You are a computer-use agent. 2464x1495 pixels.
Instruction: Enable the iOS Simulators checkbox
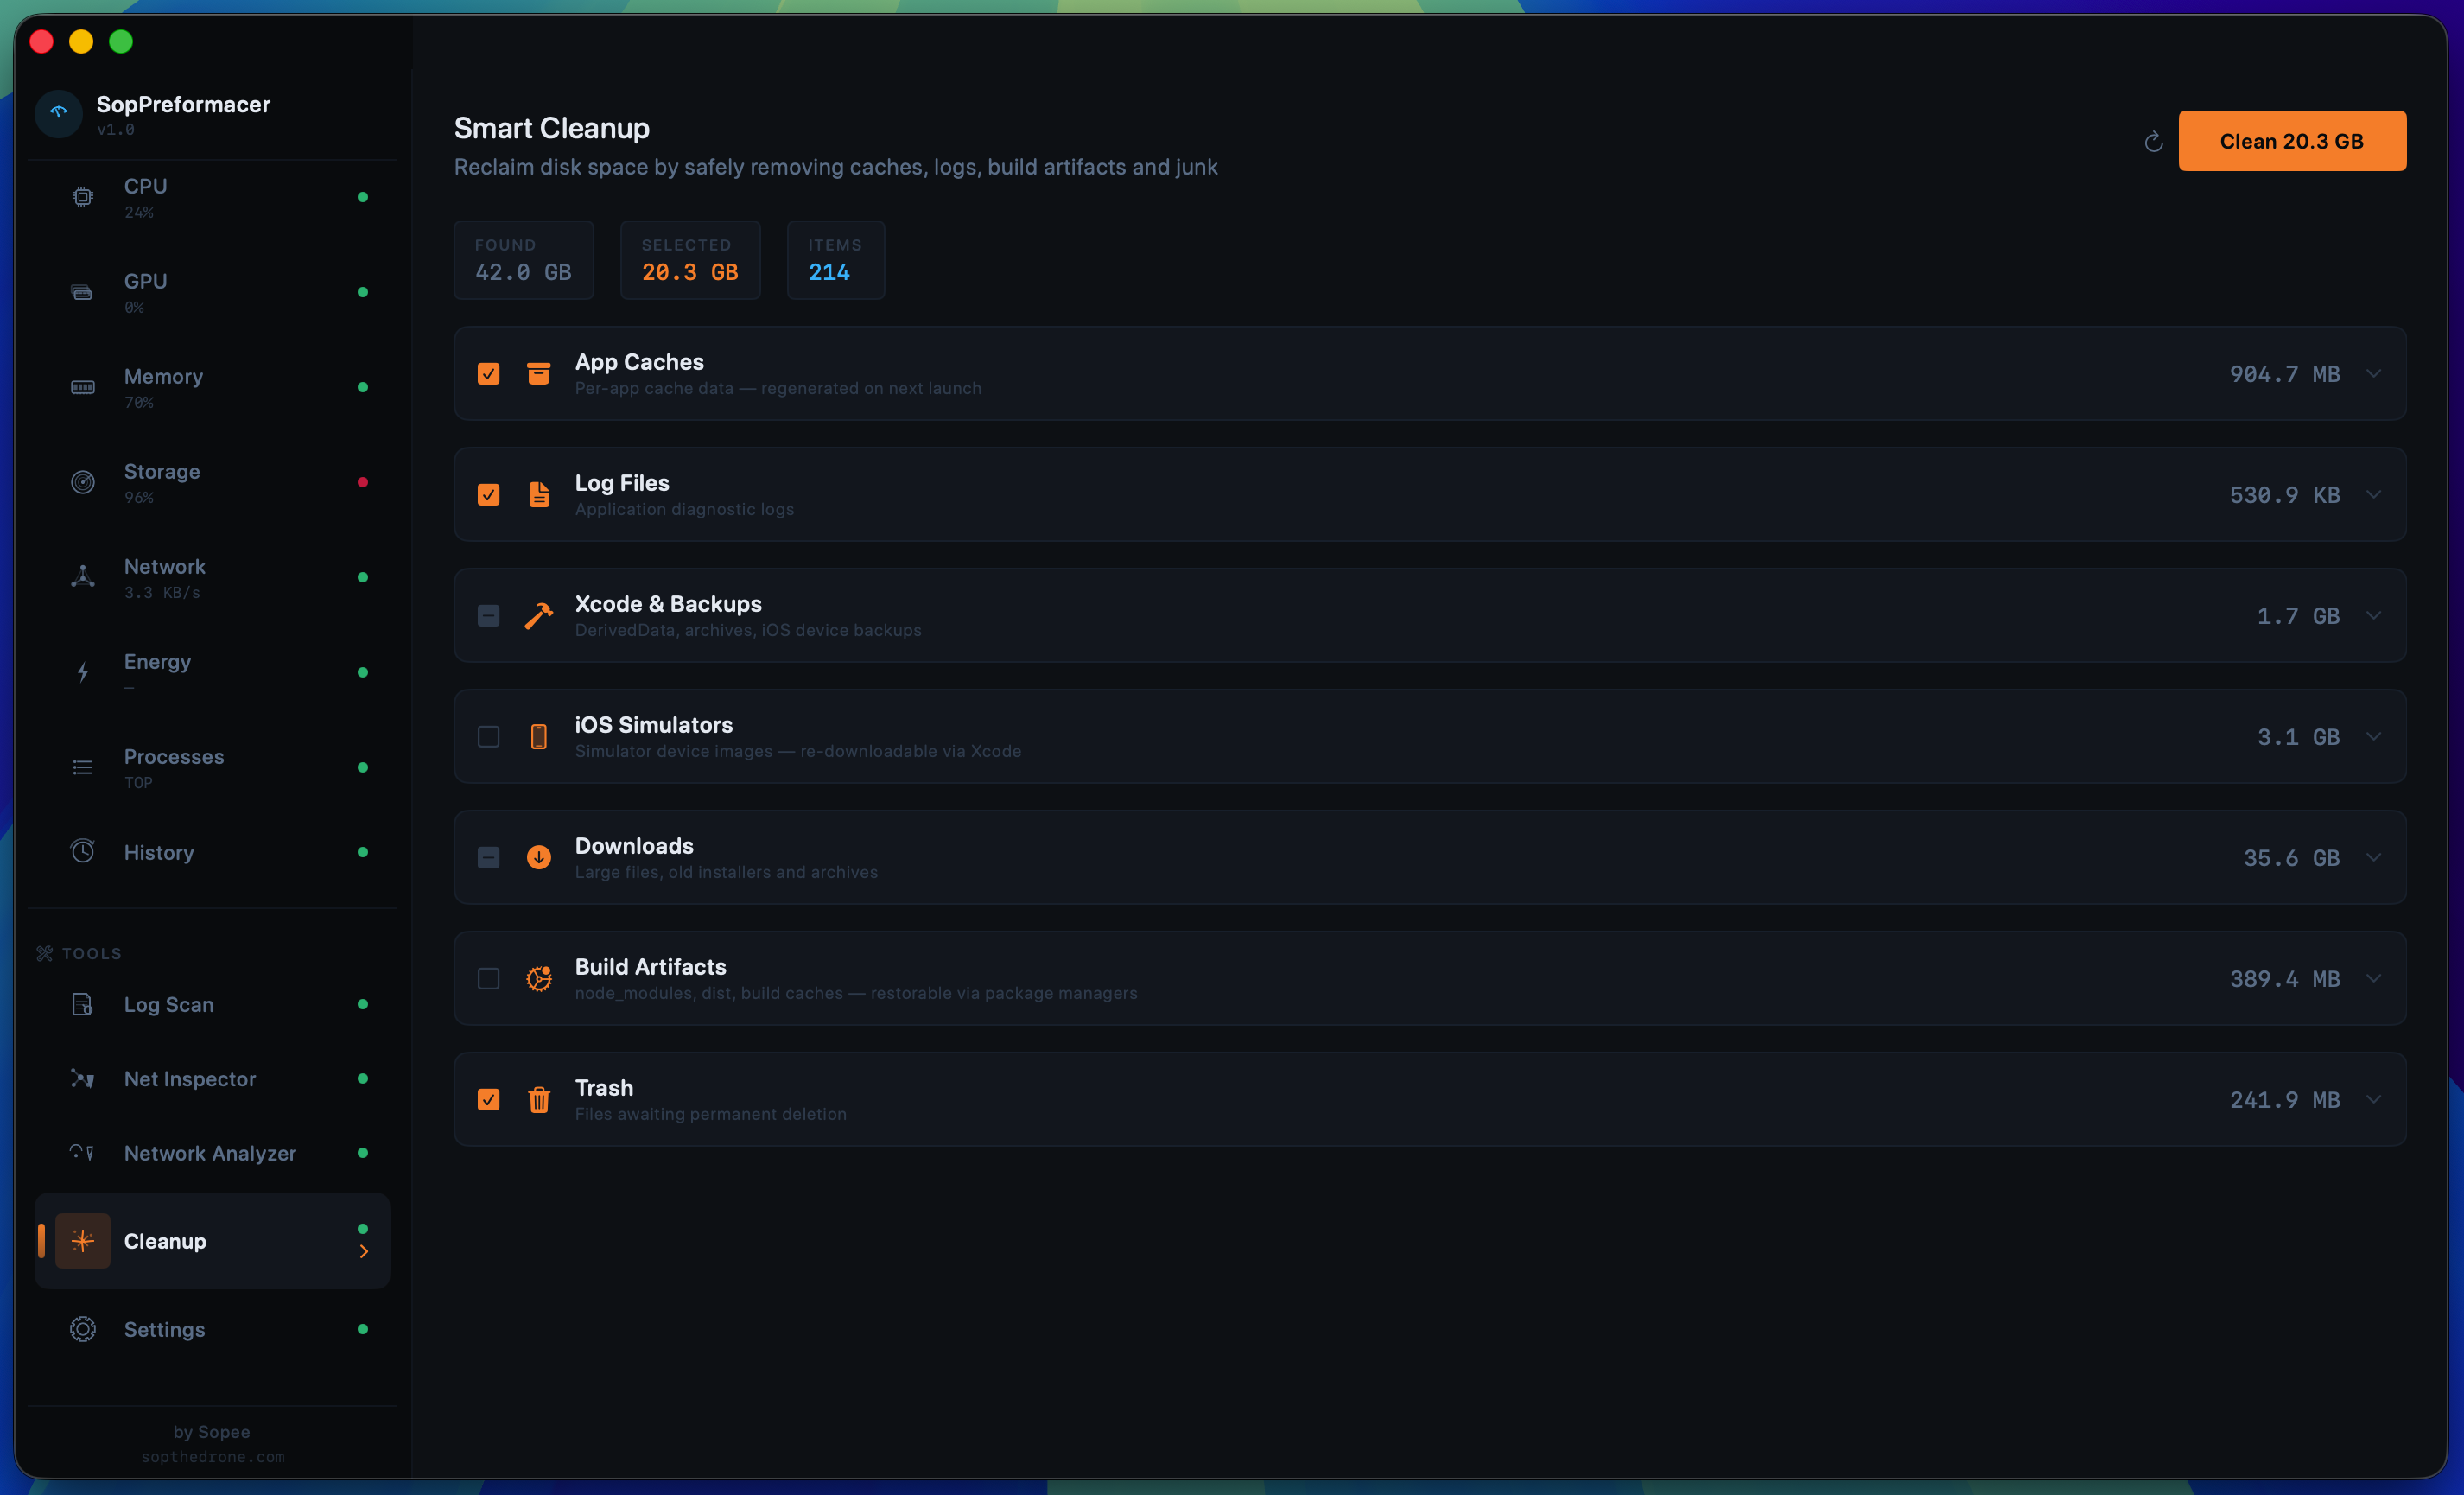pyautogui.click(x=489, y=736)
